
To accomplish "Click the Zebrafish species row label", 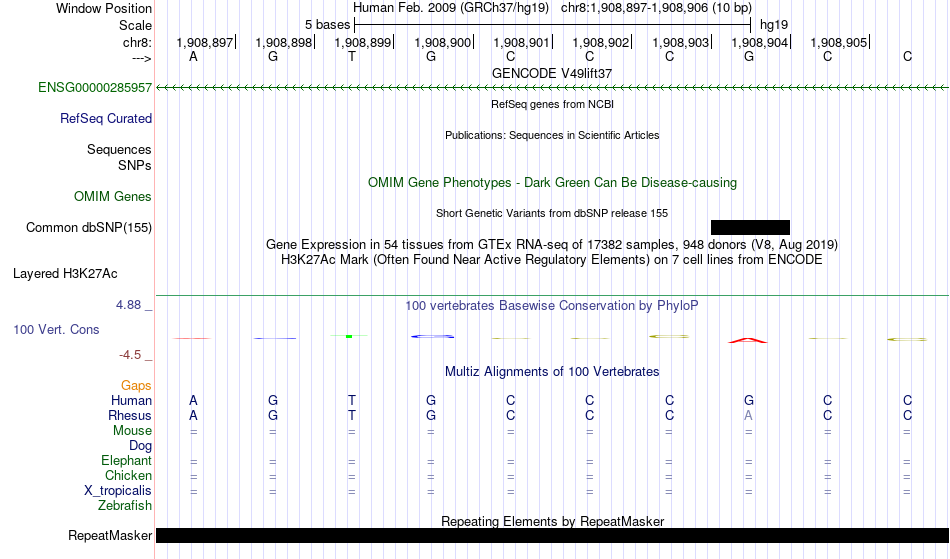I will (x=125, y=506).
